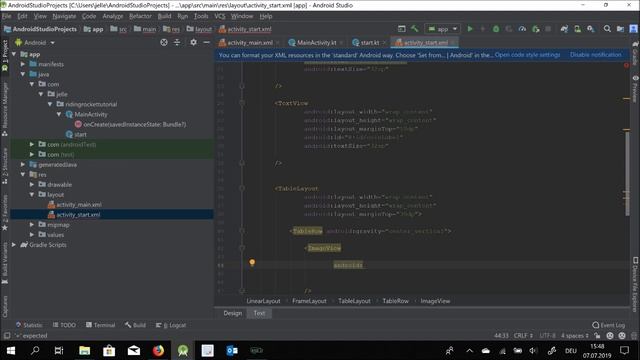Click the editor vertical scrollbar
Image resolution: width=640 pixels, height=360 pixels.
627,173
